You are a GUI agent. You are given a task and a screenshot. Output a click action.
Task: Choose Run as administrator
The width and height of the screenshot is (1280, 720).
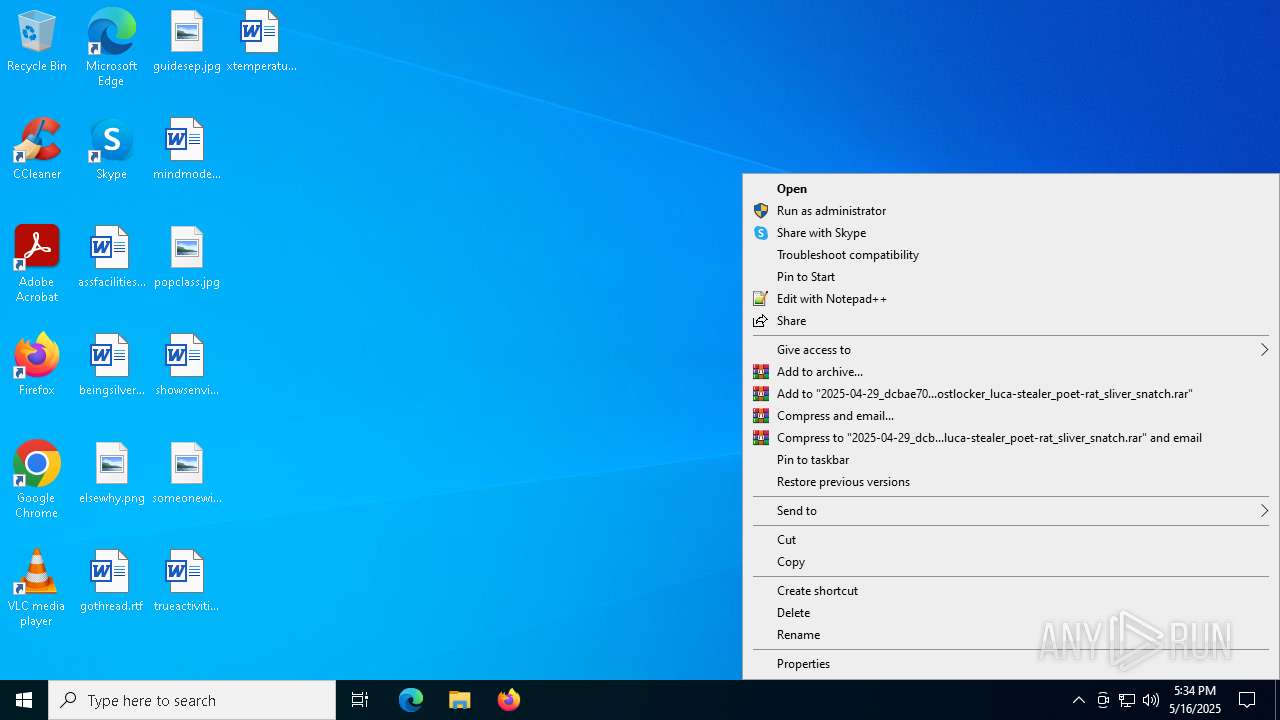1011,211
